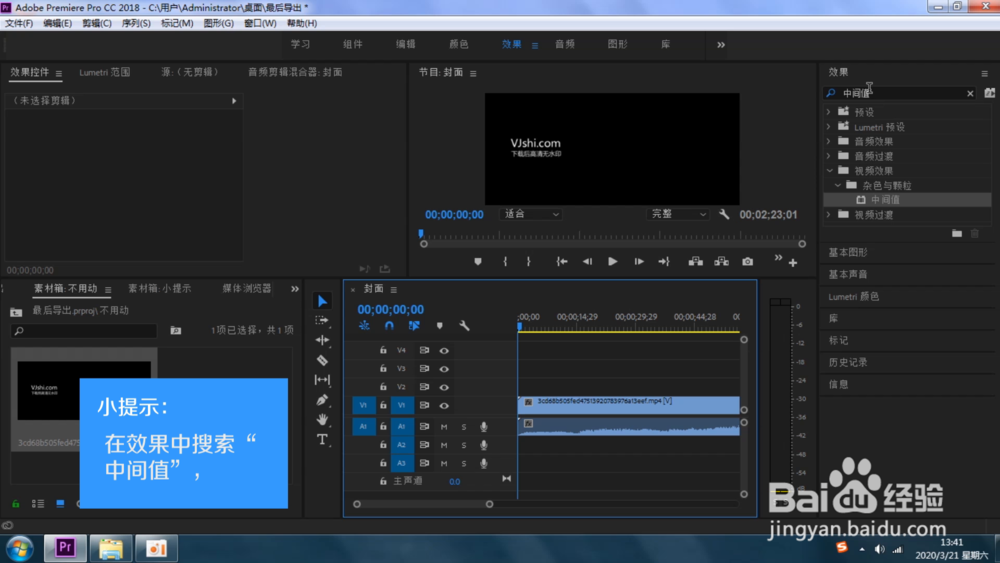Collapse the 杂色与颗粒 folder
The width and height of the screenshot is (1000, 563).
(838, 185)
